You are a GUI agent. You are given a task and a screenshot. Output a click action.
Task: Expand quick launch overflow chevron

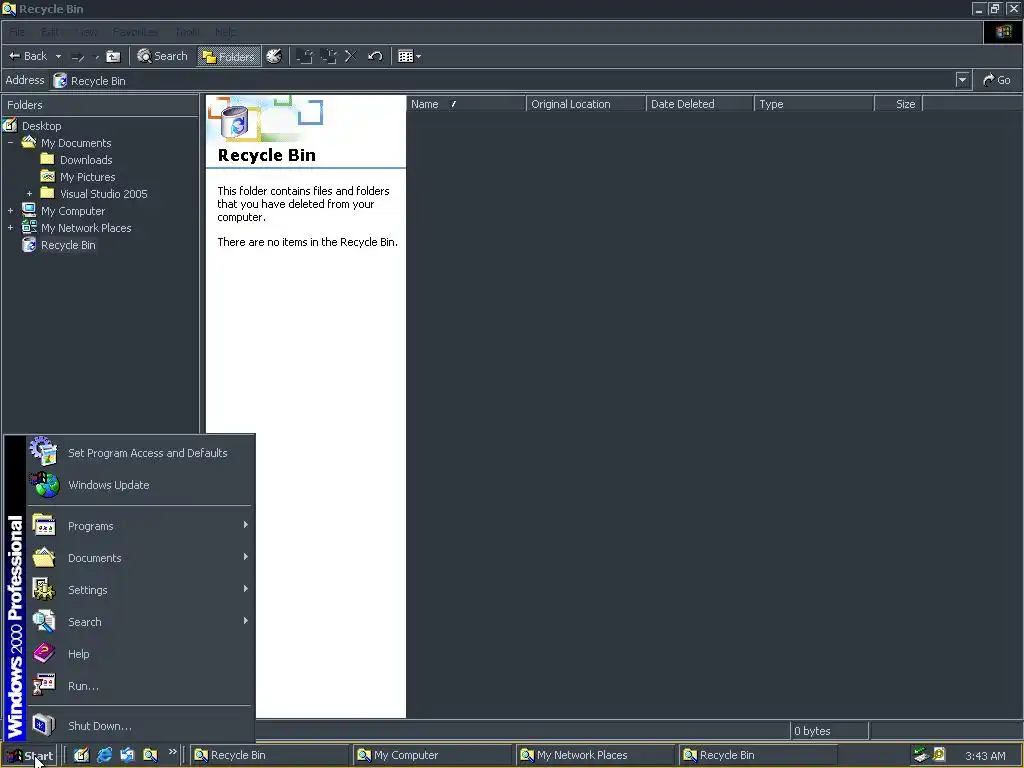(x=172, y=752)
